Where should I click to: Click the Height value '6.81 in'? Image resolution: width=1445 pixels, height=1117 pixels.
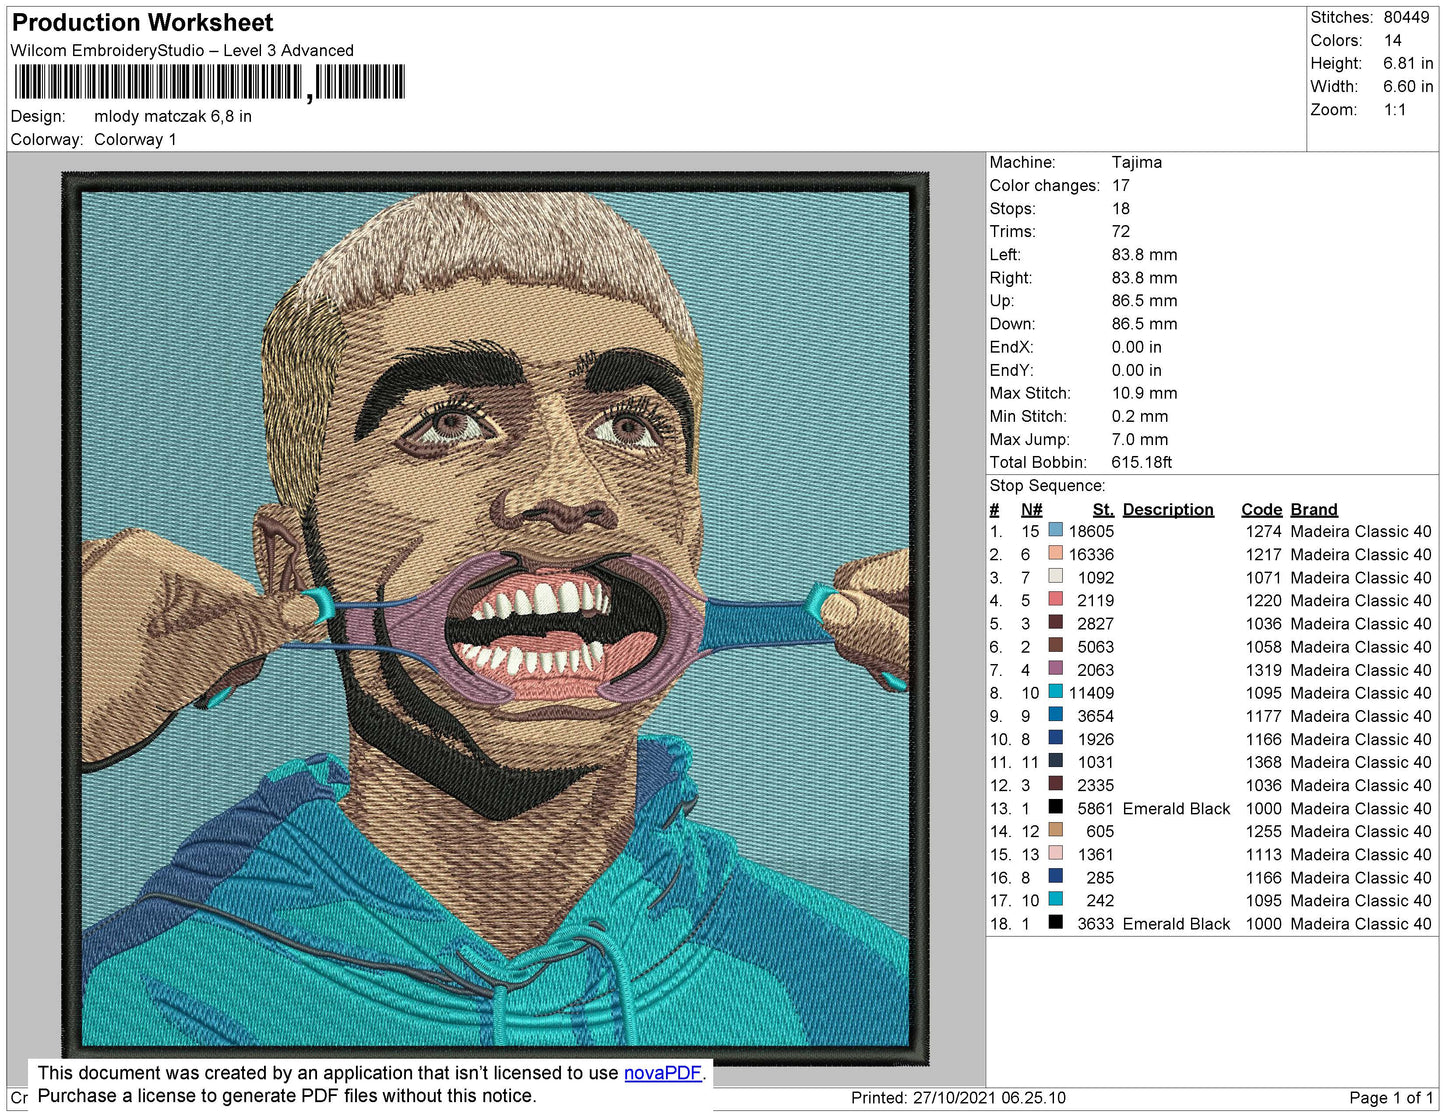(1408, 63)
